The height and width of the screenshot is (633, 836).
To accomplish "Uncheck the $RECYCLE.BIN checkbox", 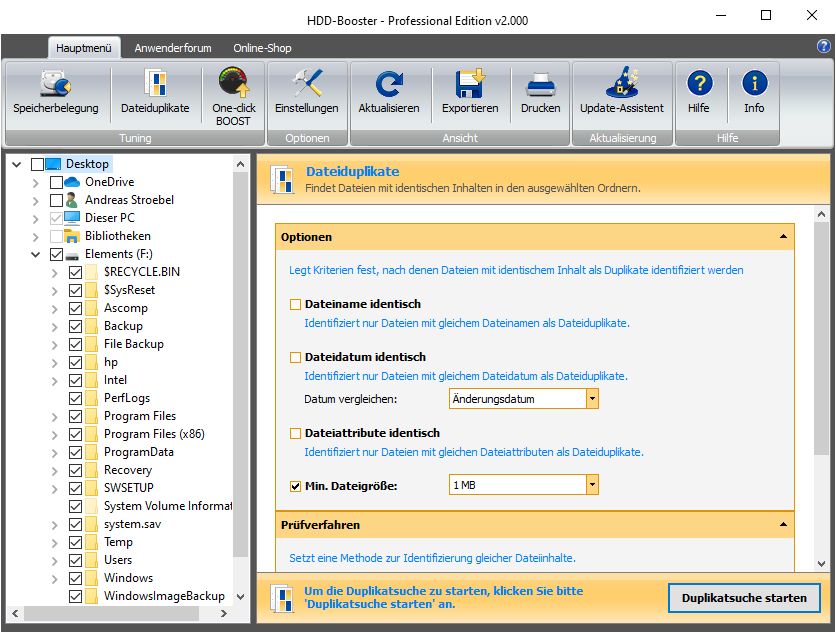I will coord(75,273).
